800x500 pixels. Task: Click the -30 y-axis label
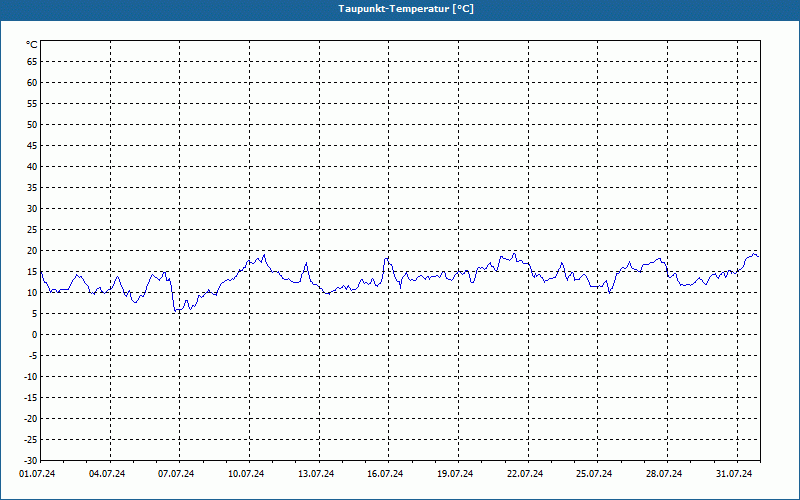tap(31, 460)
